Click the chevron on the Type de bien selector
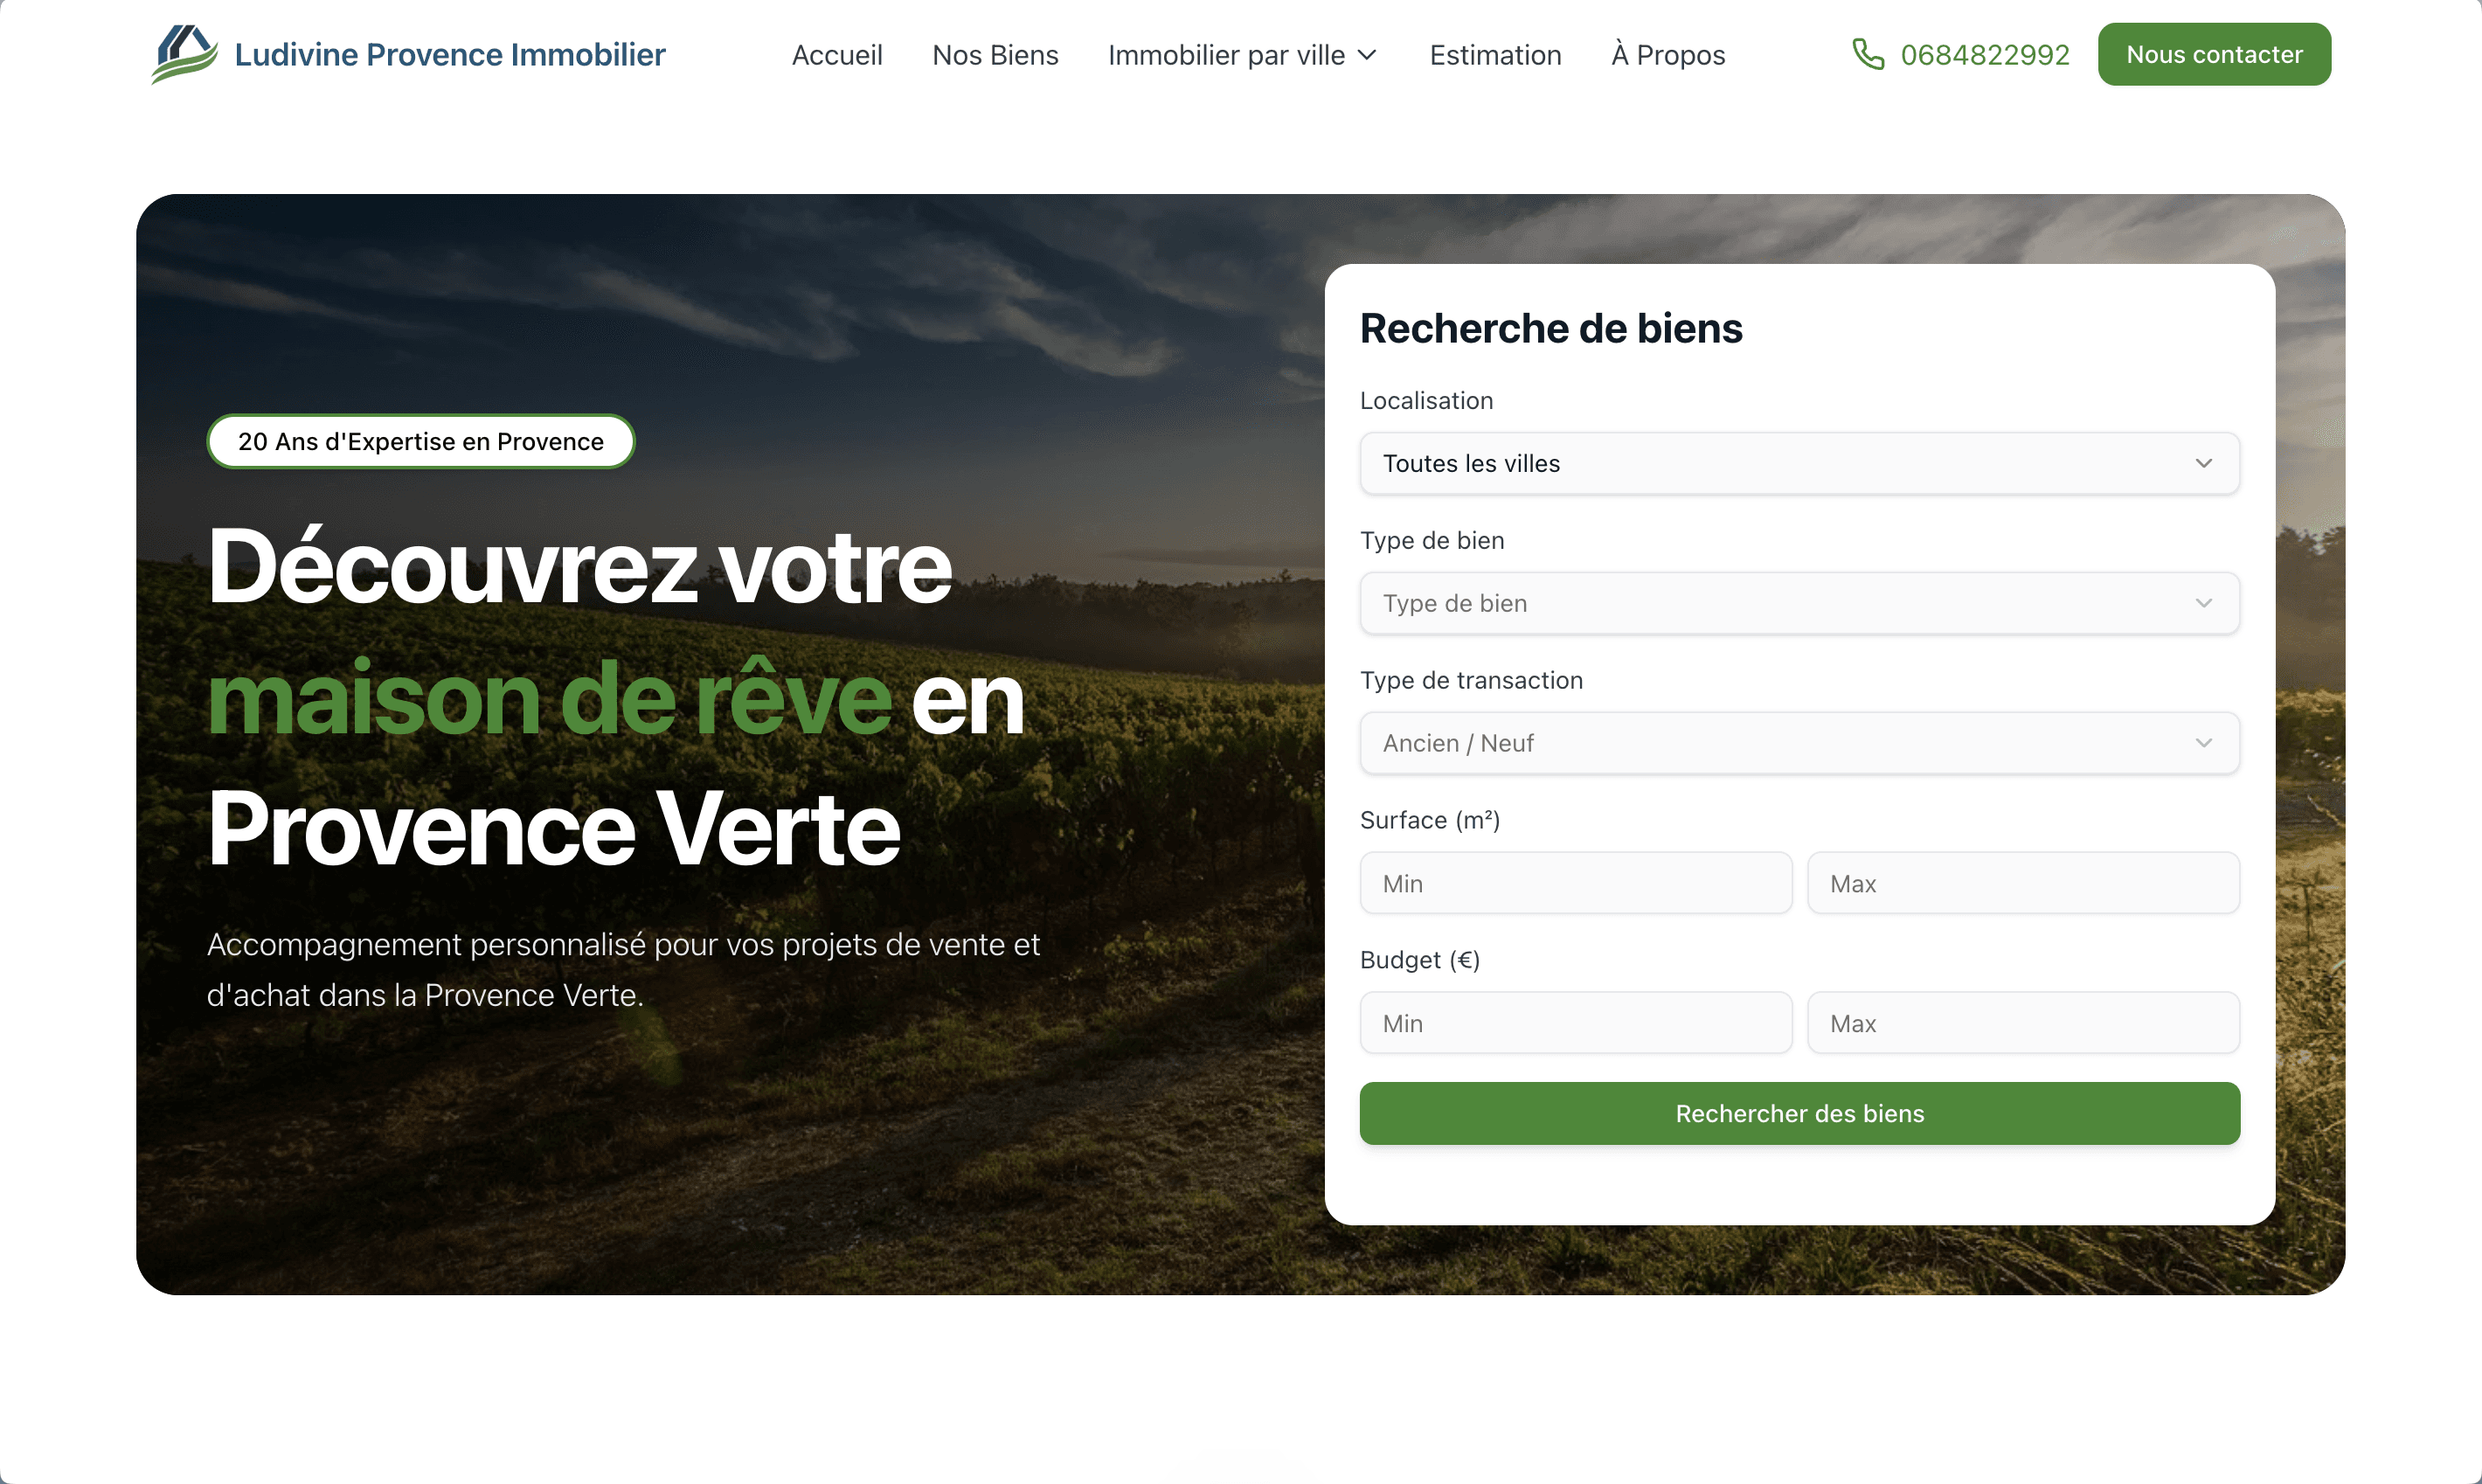Screen dimensions: 2482x1484 (x=2204, y=603)
